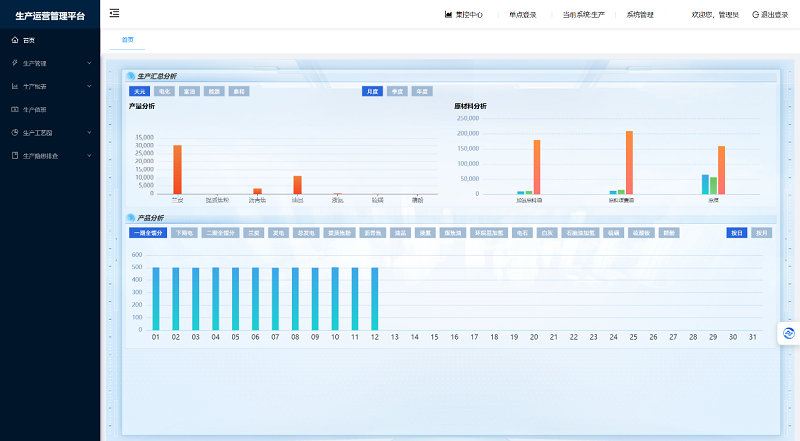The width and height of the screenshot is (800, 441).
Task: Click the 生产管理 sidebar icon
Action: (15, 63)
